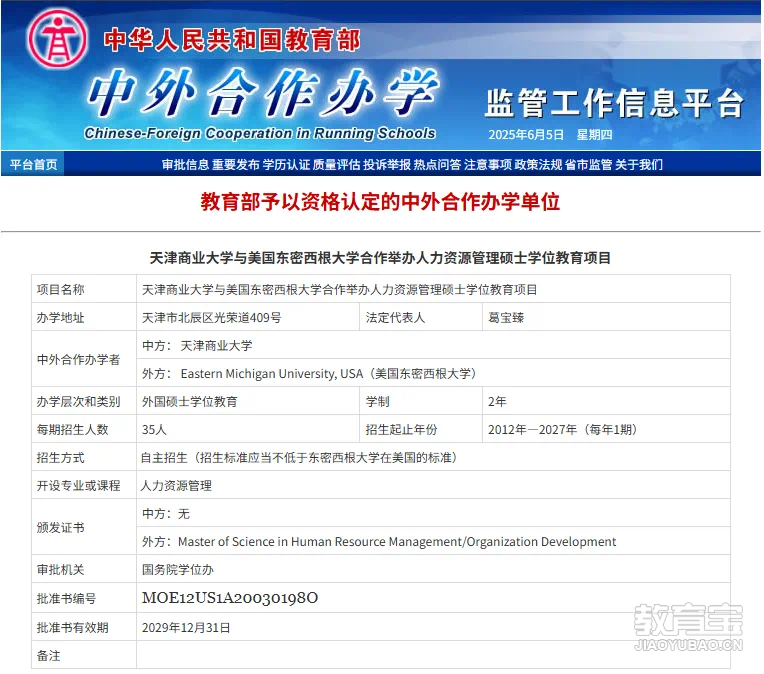The height and width of the screenshot is (674, 764).
Task: Click the value 2012年—2027年（每年1期）
Action: coord(563,429)
